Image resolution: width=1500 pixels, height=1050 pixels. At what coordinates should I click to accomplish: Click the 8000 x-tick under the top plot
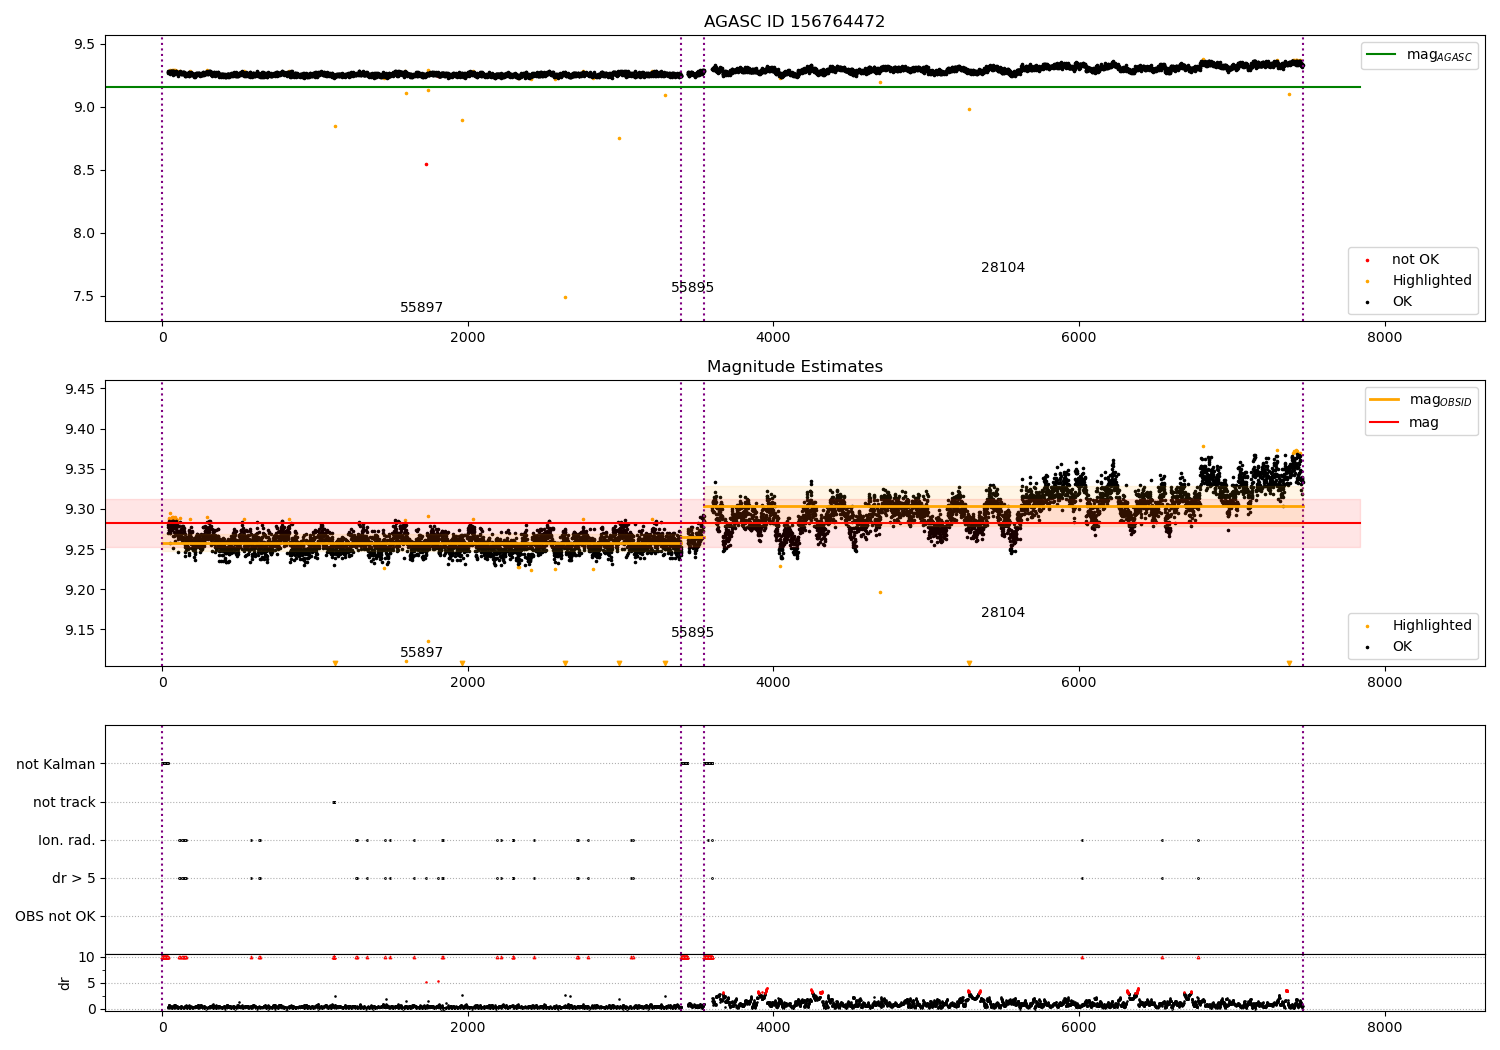[x=1385, y=338]
